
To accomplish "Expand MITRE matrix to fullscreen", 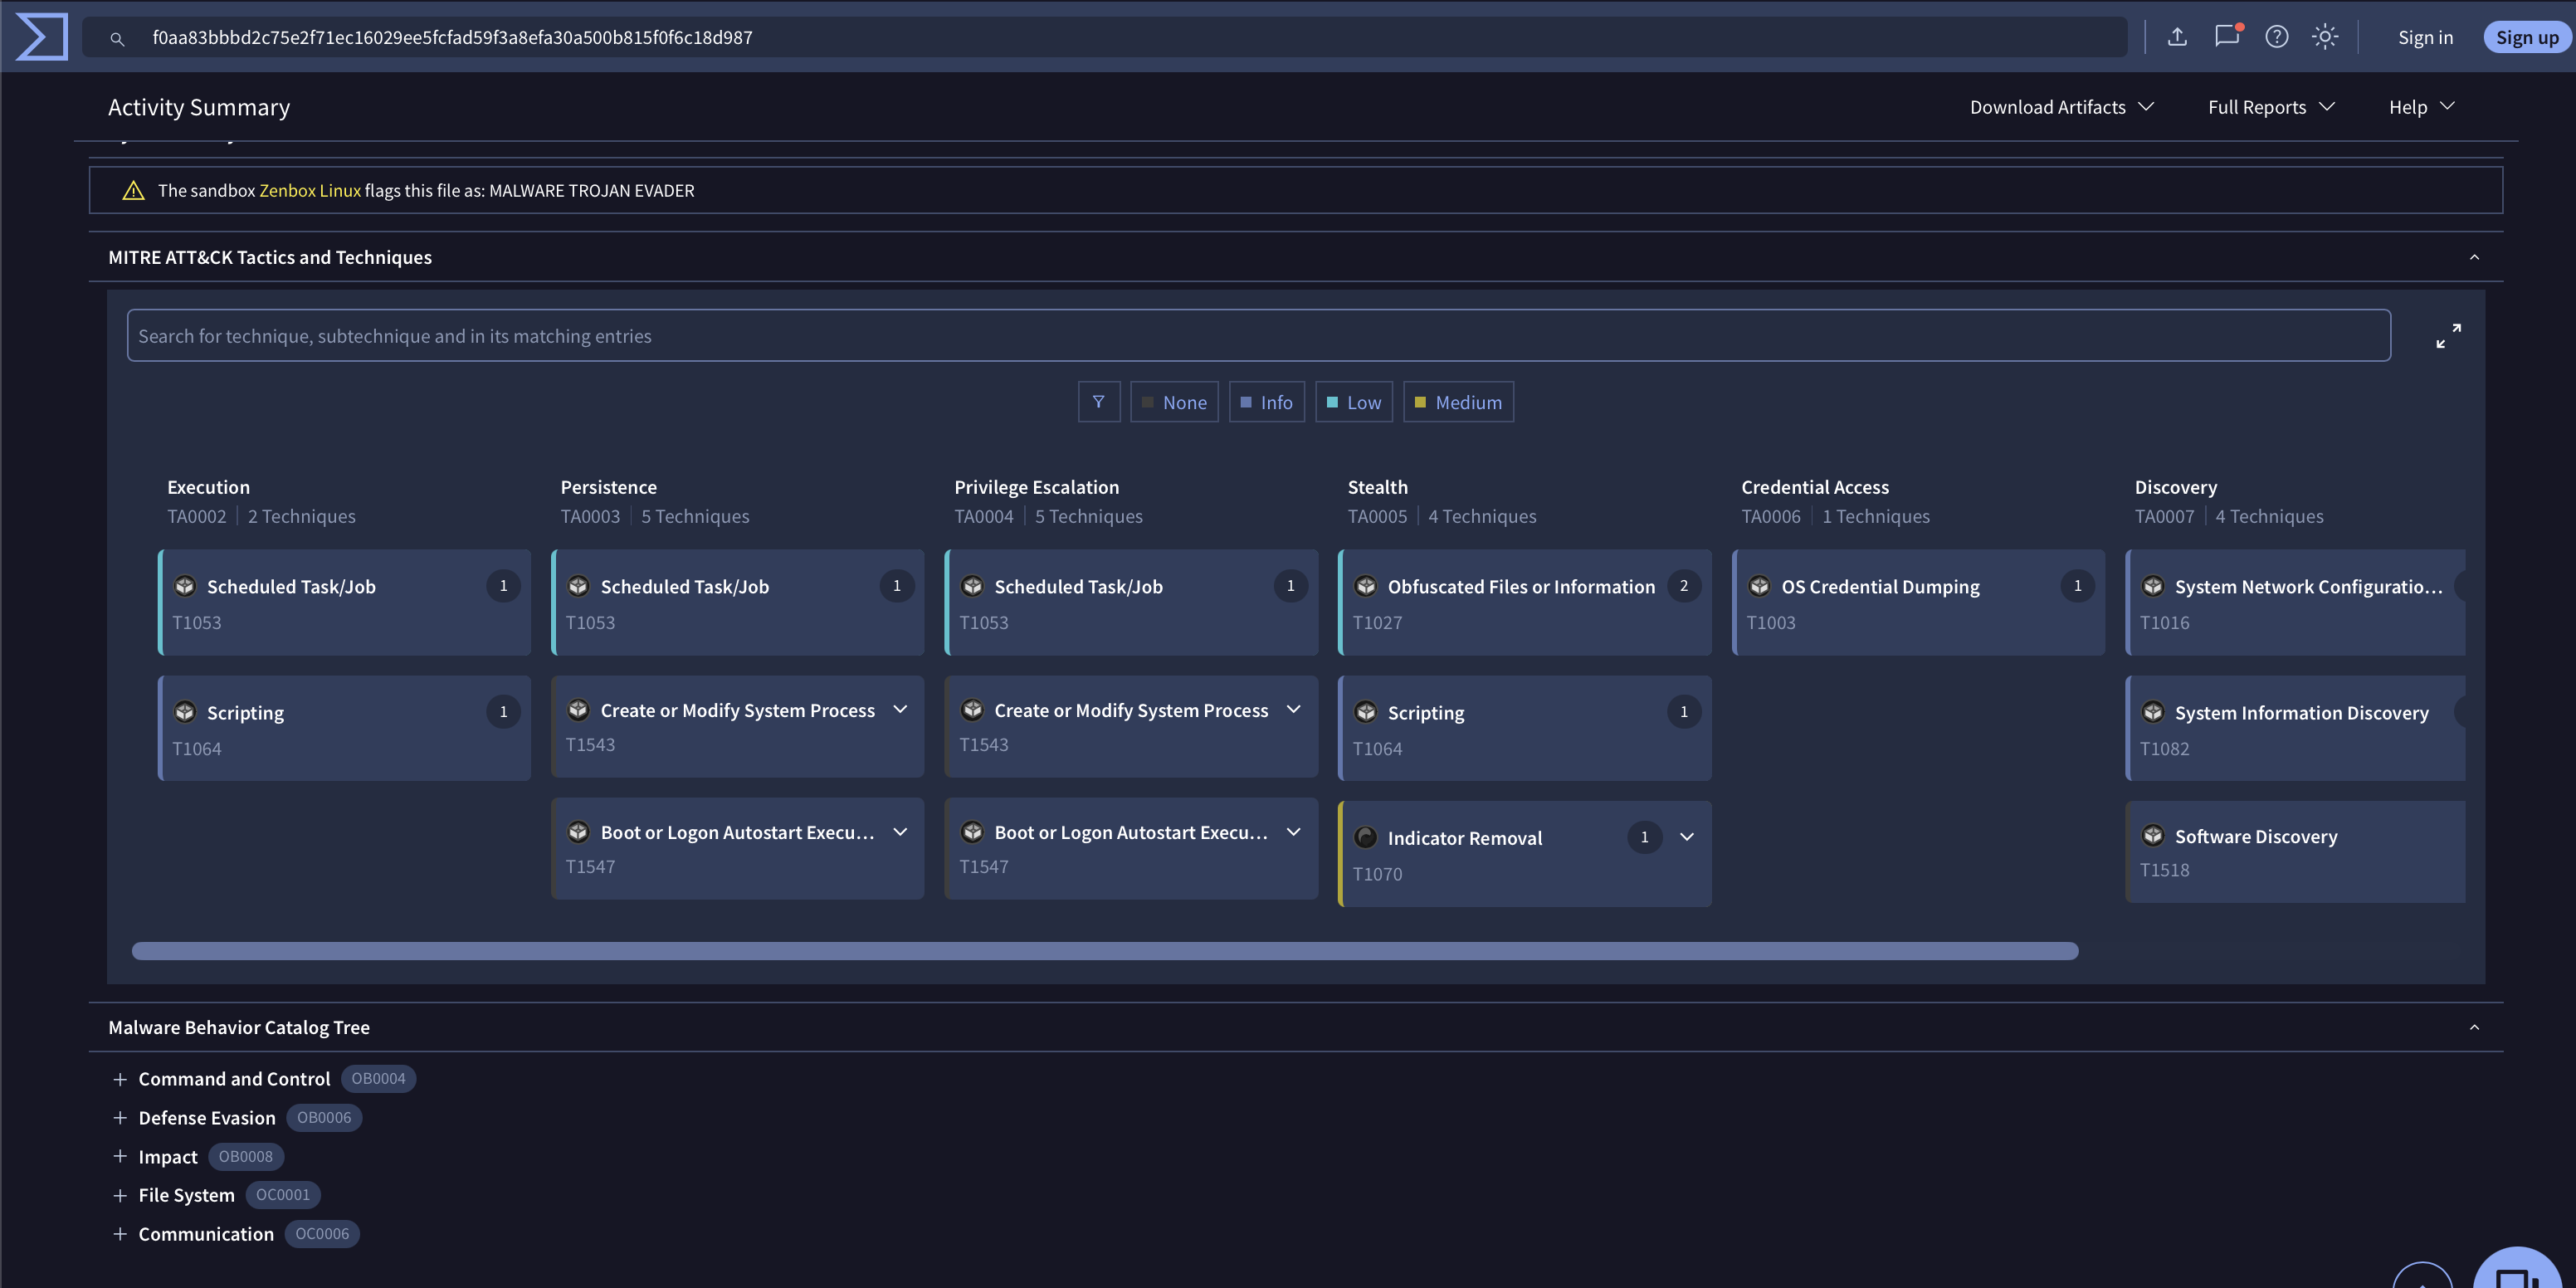I will click(2448, 336).
